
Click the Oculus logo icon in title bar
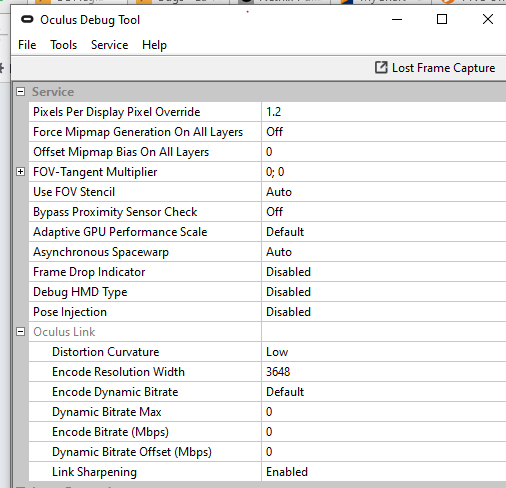point(27,20)
